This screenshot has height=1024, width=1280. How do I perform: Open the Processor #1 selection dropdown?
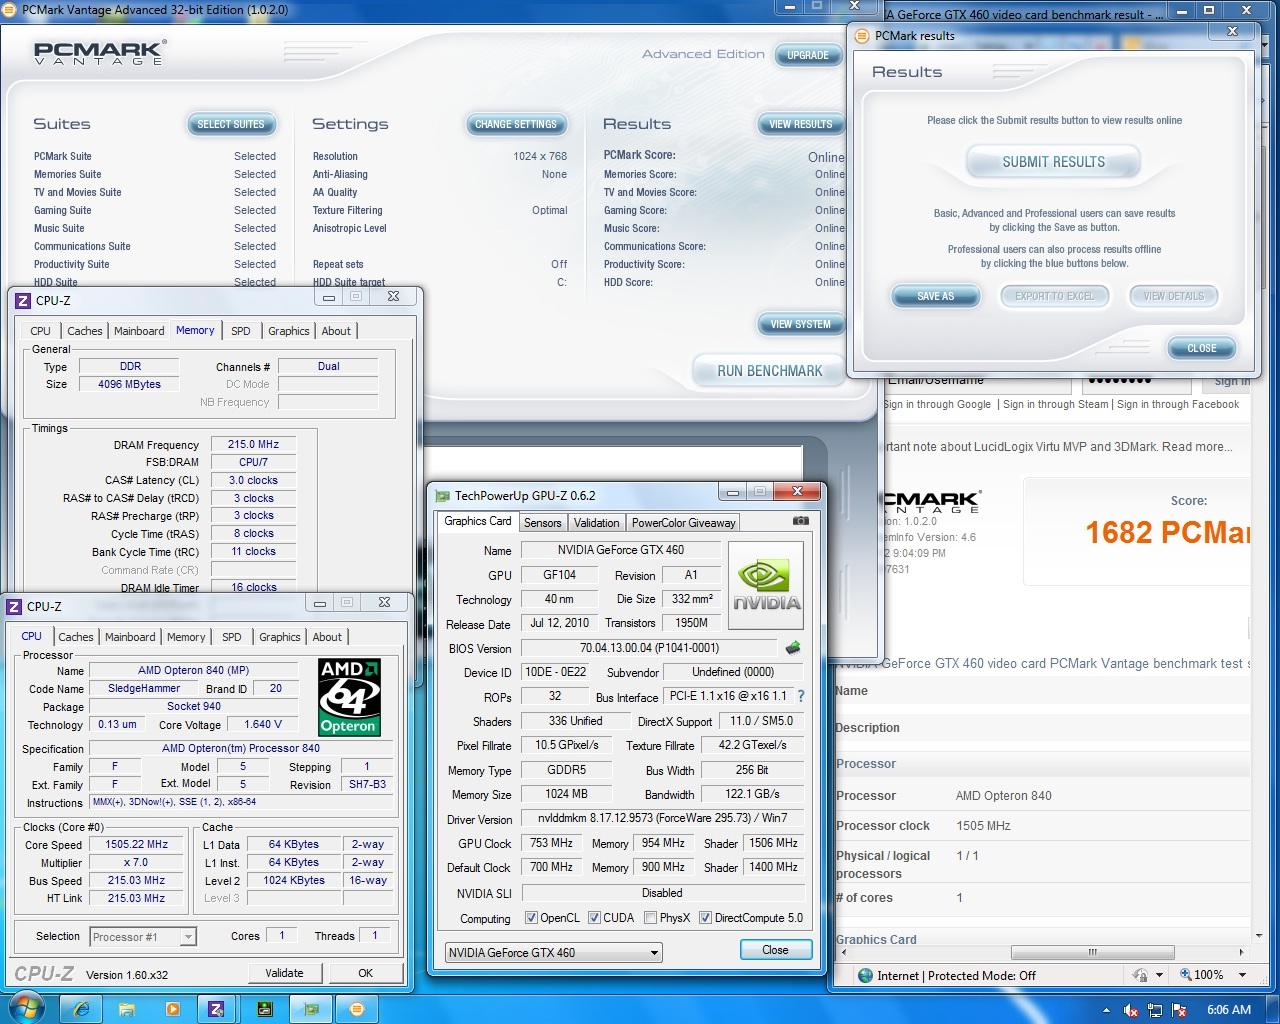(143, 937)
